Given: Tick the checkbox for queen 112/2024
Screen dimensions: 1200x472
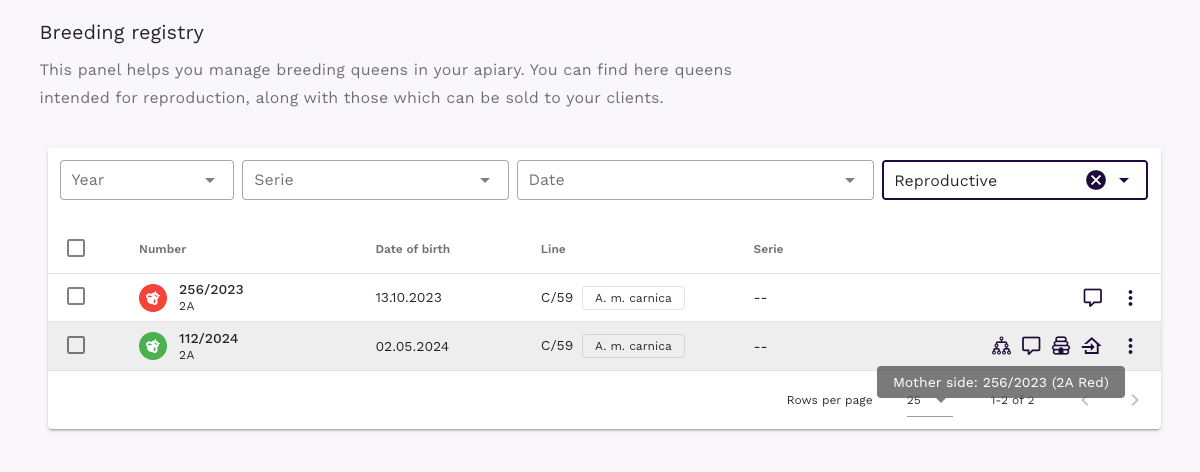Looking at the screenshot, I should point(76,346).
